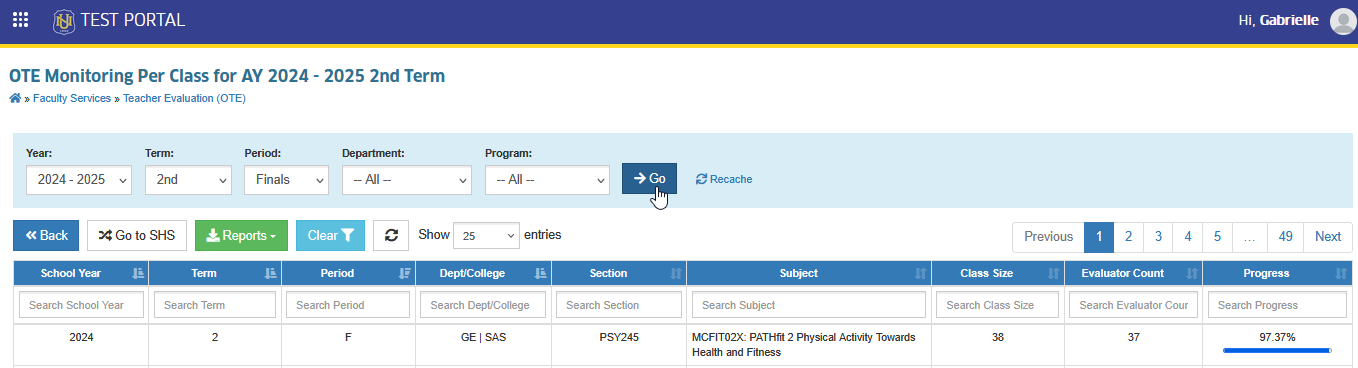Click the 97.37% progress bar
This screenshot has height=368, width=1358.
click(x=1277, y=351)
